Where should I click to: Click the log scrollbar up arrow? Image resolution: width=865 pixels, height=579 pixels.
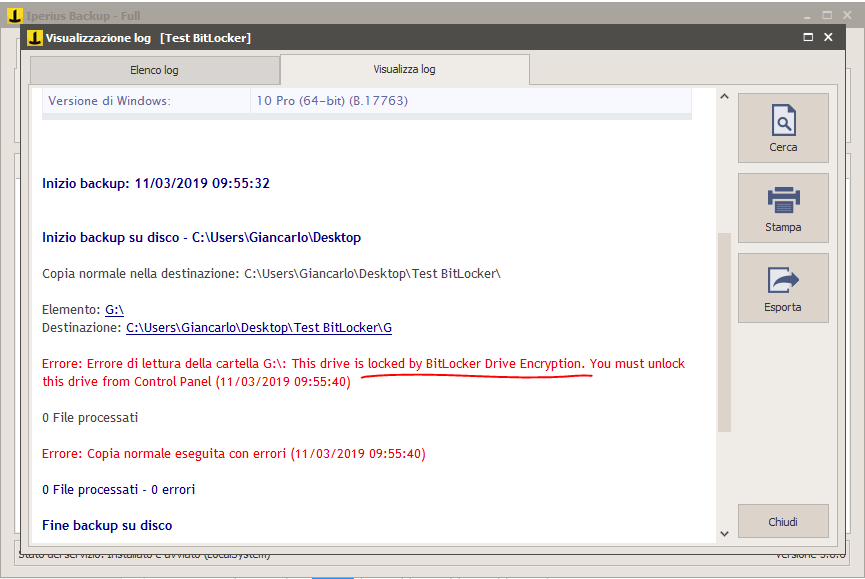point(724,96)
